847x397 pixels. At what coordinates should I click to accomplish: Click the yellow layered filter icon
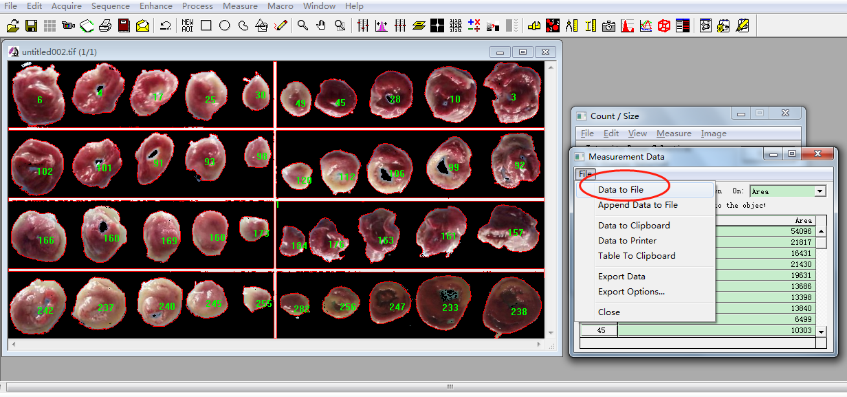pyautogui.click(x=418, y=25)
